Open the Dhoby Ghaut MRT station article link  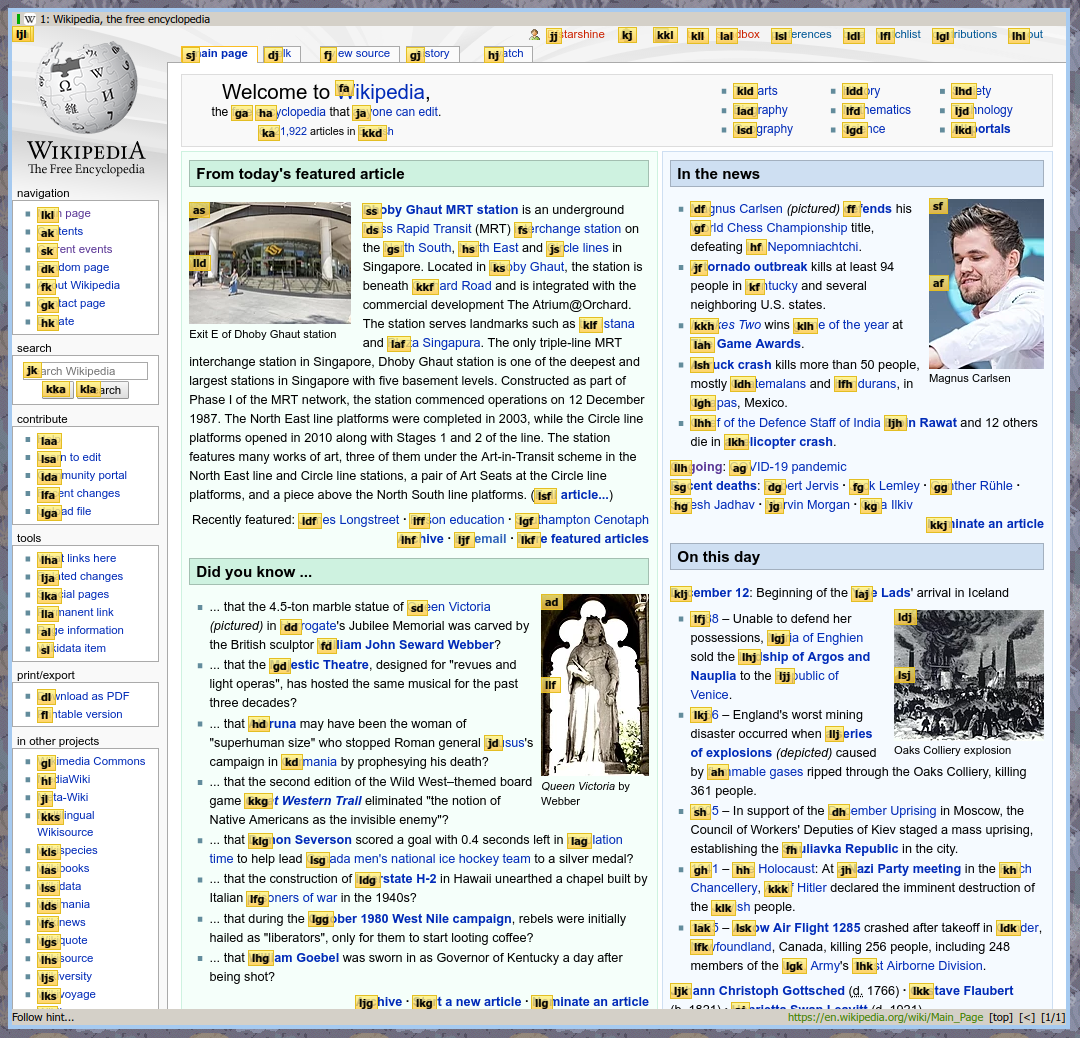coord(440,209)
